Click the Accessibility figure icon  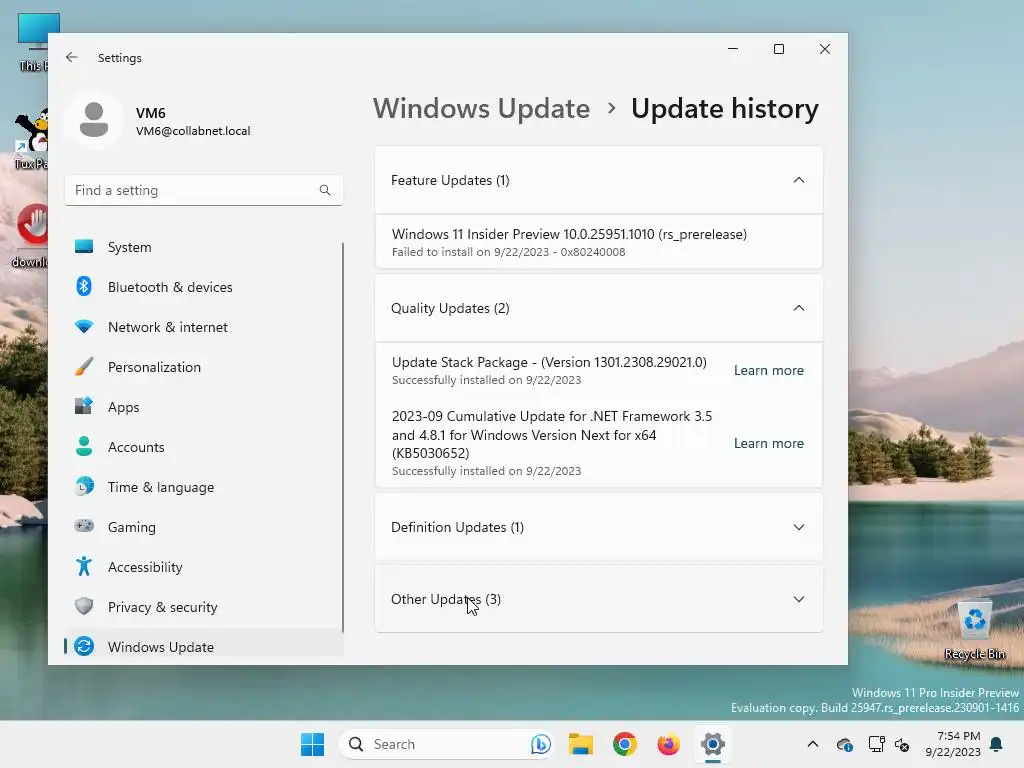[84, 566]
